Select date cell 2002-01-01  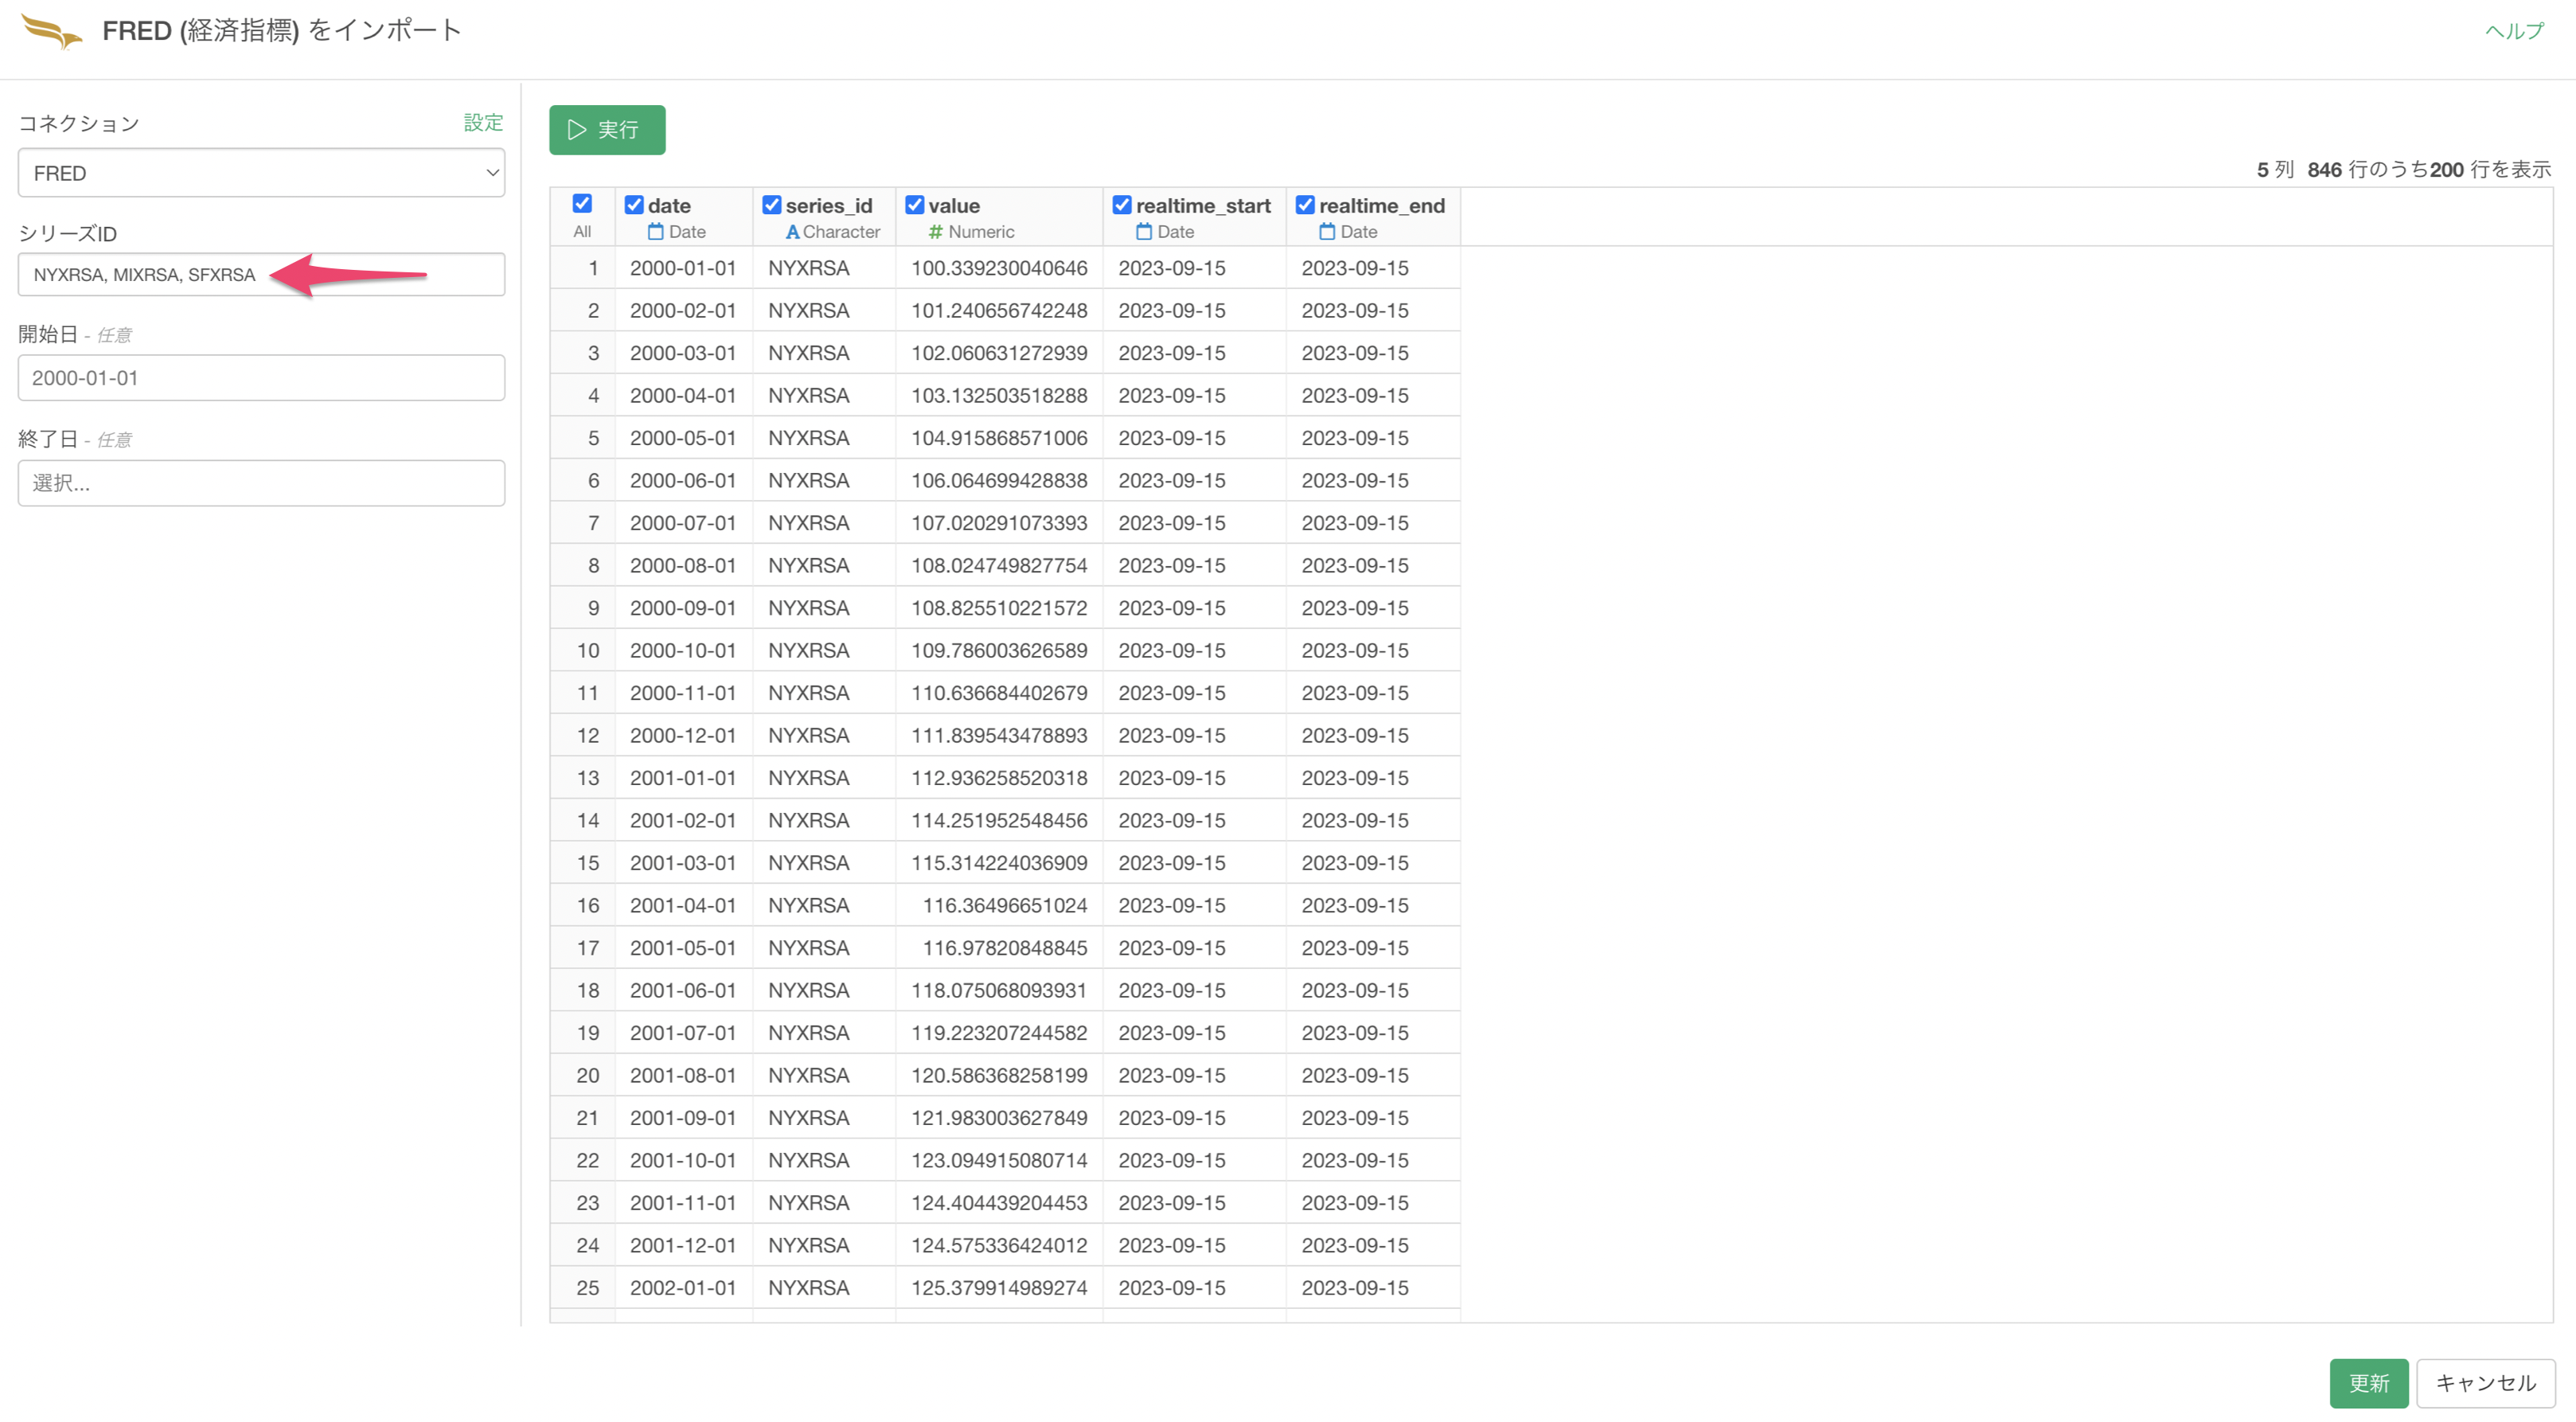(683, 1288)
